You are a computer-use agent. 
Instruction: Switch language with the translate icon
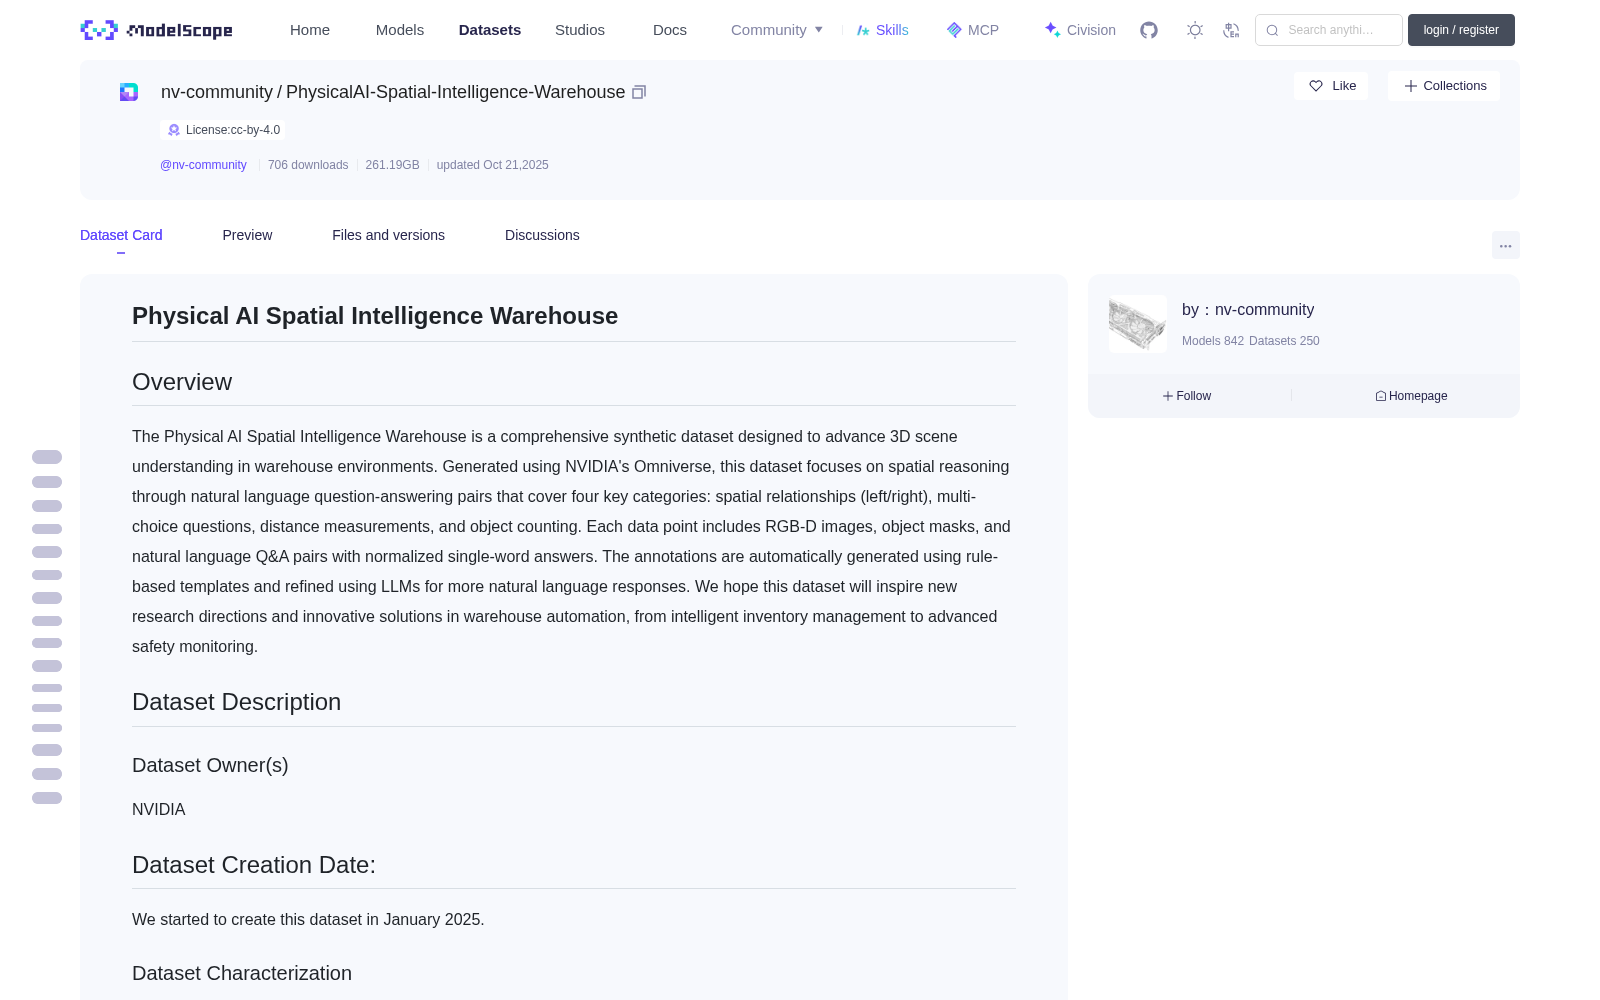point(1232,30)
